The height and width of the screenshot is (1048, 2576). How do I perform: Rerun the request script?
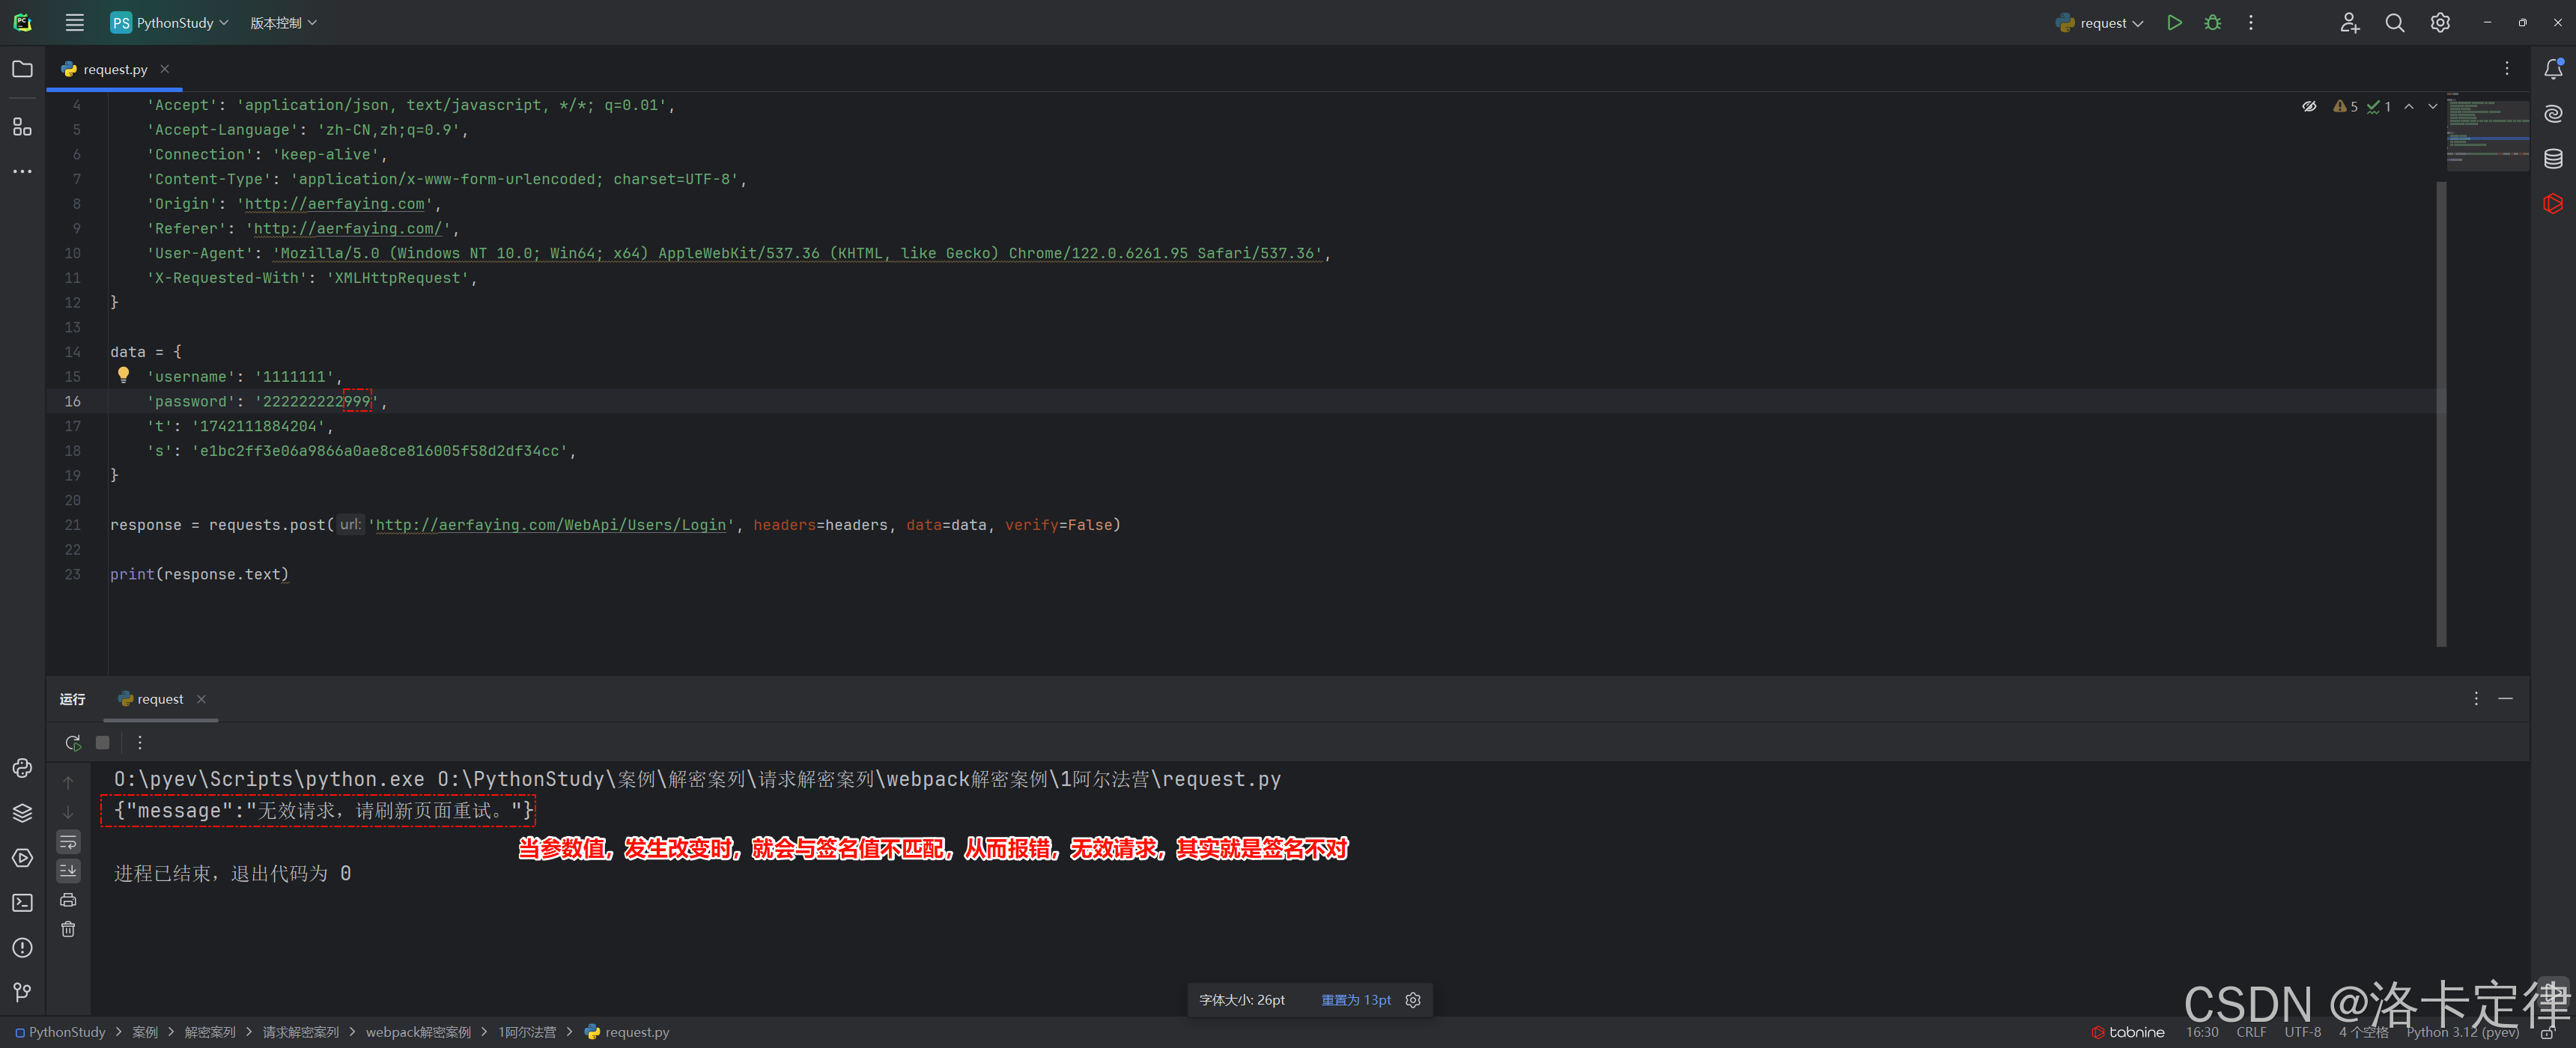click(72, 742)
